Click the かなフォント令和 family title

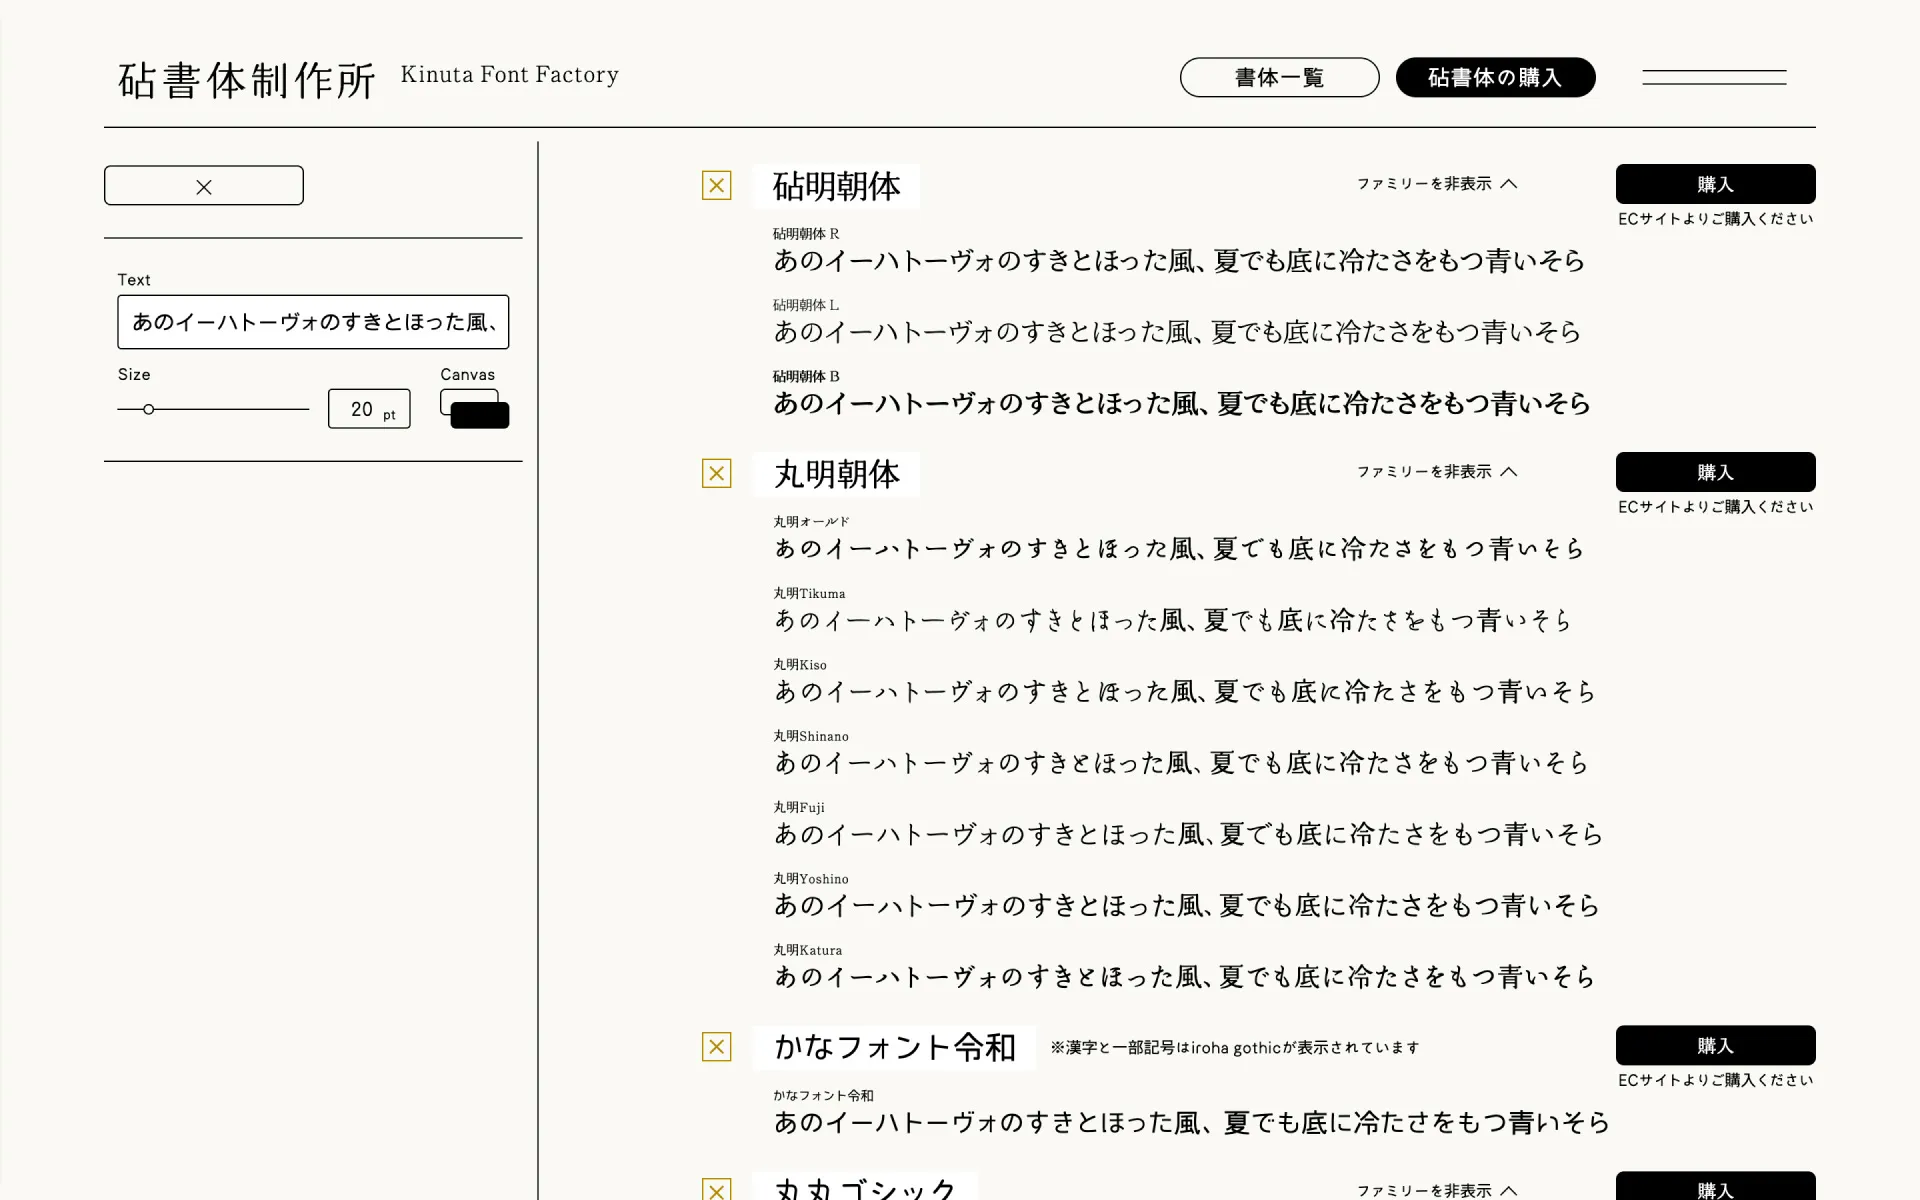click(894, 1047)
